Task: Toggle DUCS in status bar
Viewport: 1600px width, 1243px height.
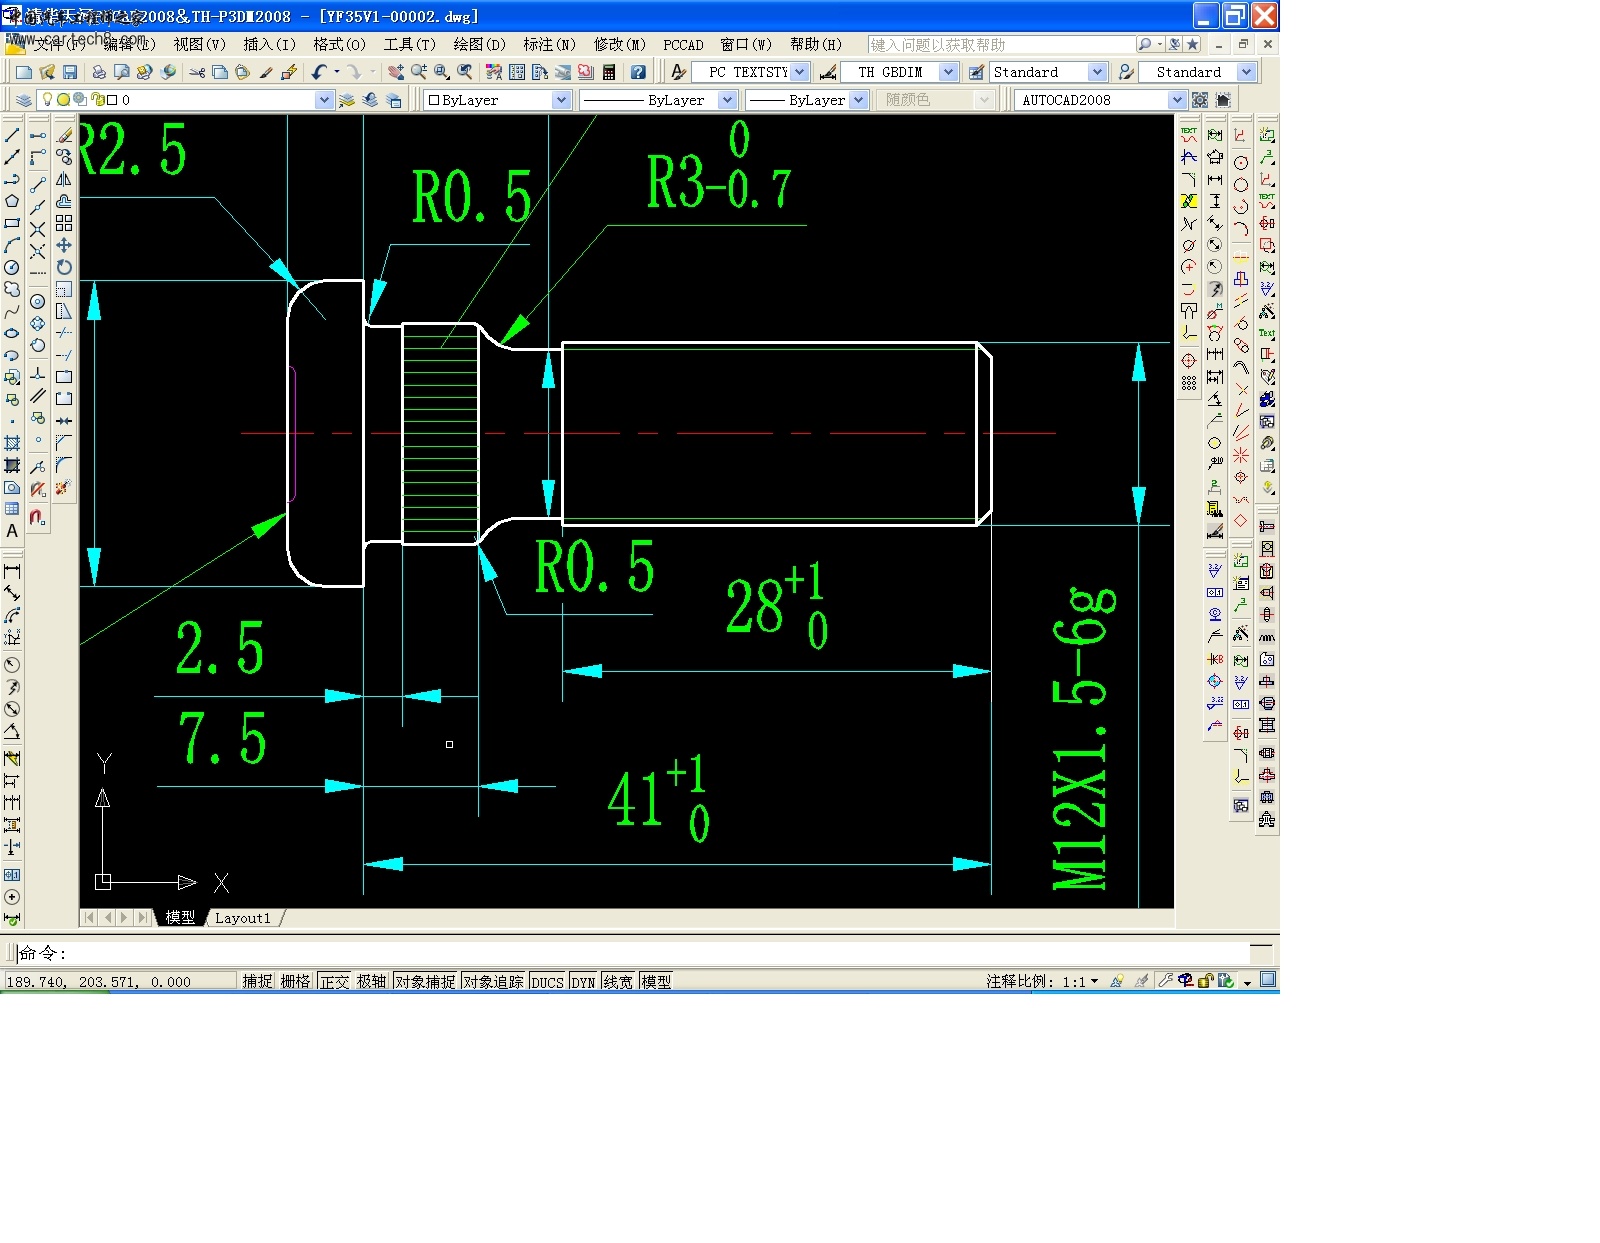Action: pyautogui.click(x=547, y=982)
